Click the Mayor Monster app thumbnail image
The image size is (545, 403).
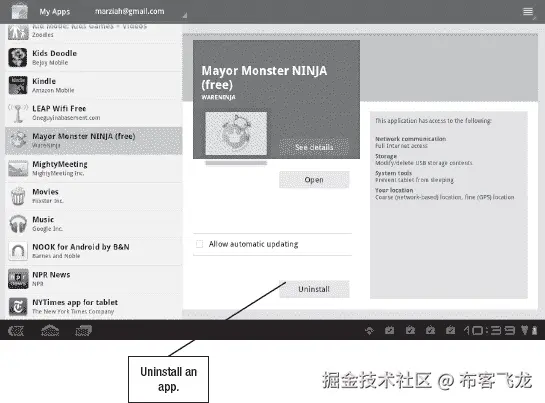coord(236,134)
